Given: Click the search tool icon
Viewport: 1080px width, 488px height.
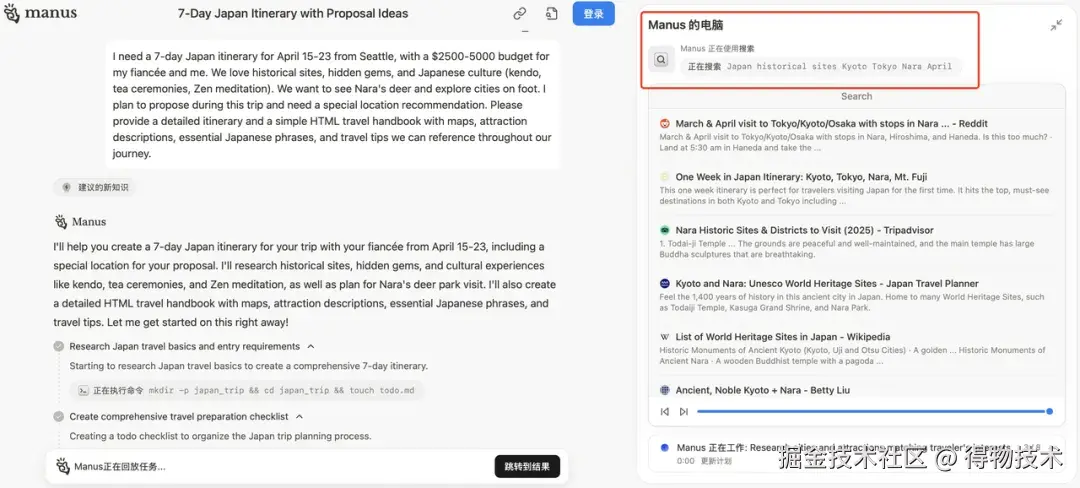Looking at the screenshot, I should click(661, 60).
